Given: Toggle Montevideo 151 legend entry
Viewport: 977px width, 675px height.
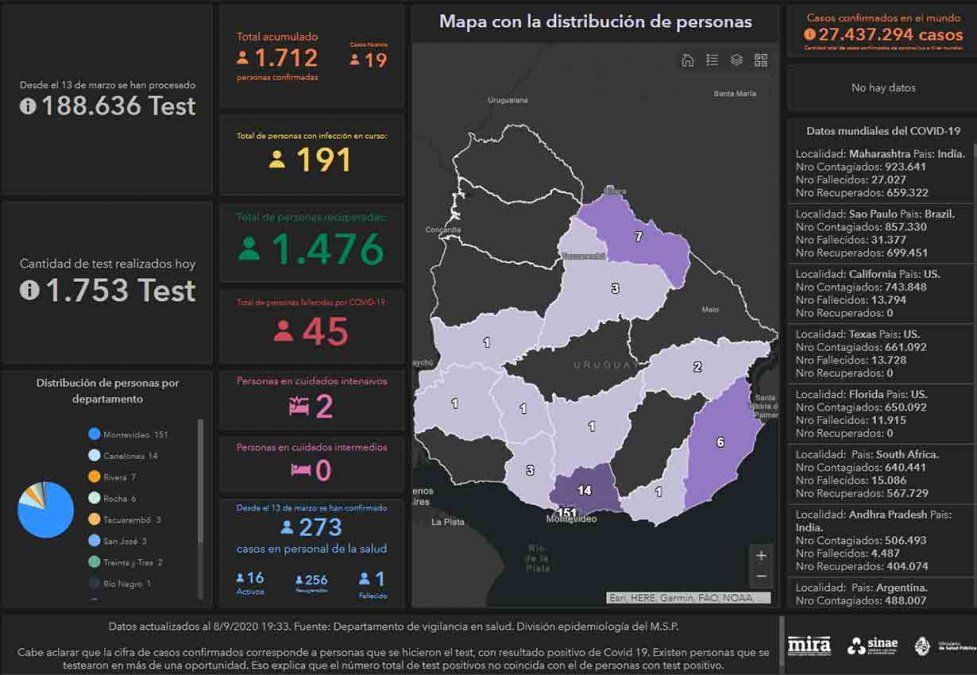Looking at the screenshot, I should (128, 434).
